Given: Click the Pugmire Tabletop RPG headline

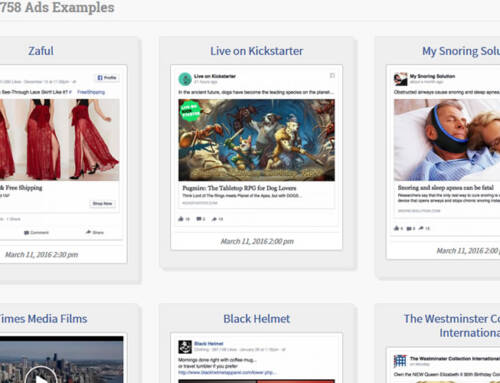Looking at the screenshot, I should pos(239,188).
